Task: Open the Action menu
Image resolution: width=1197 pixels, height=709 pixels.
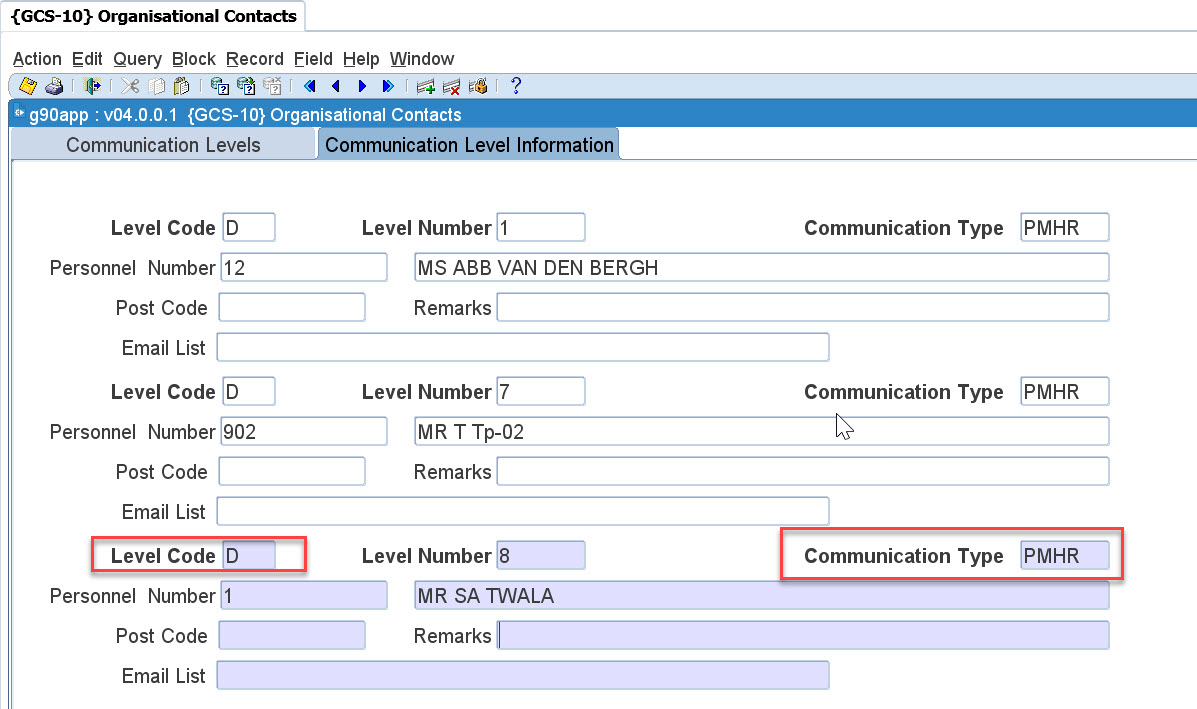Action: [x=37, y=59]
